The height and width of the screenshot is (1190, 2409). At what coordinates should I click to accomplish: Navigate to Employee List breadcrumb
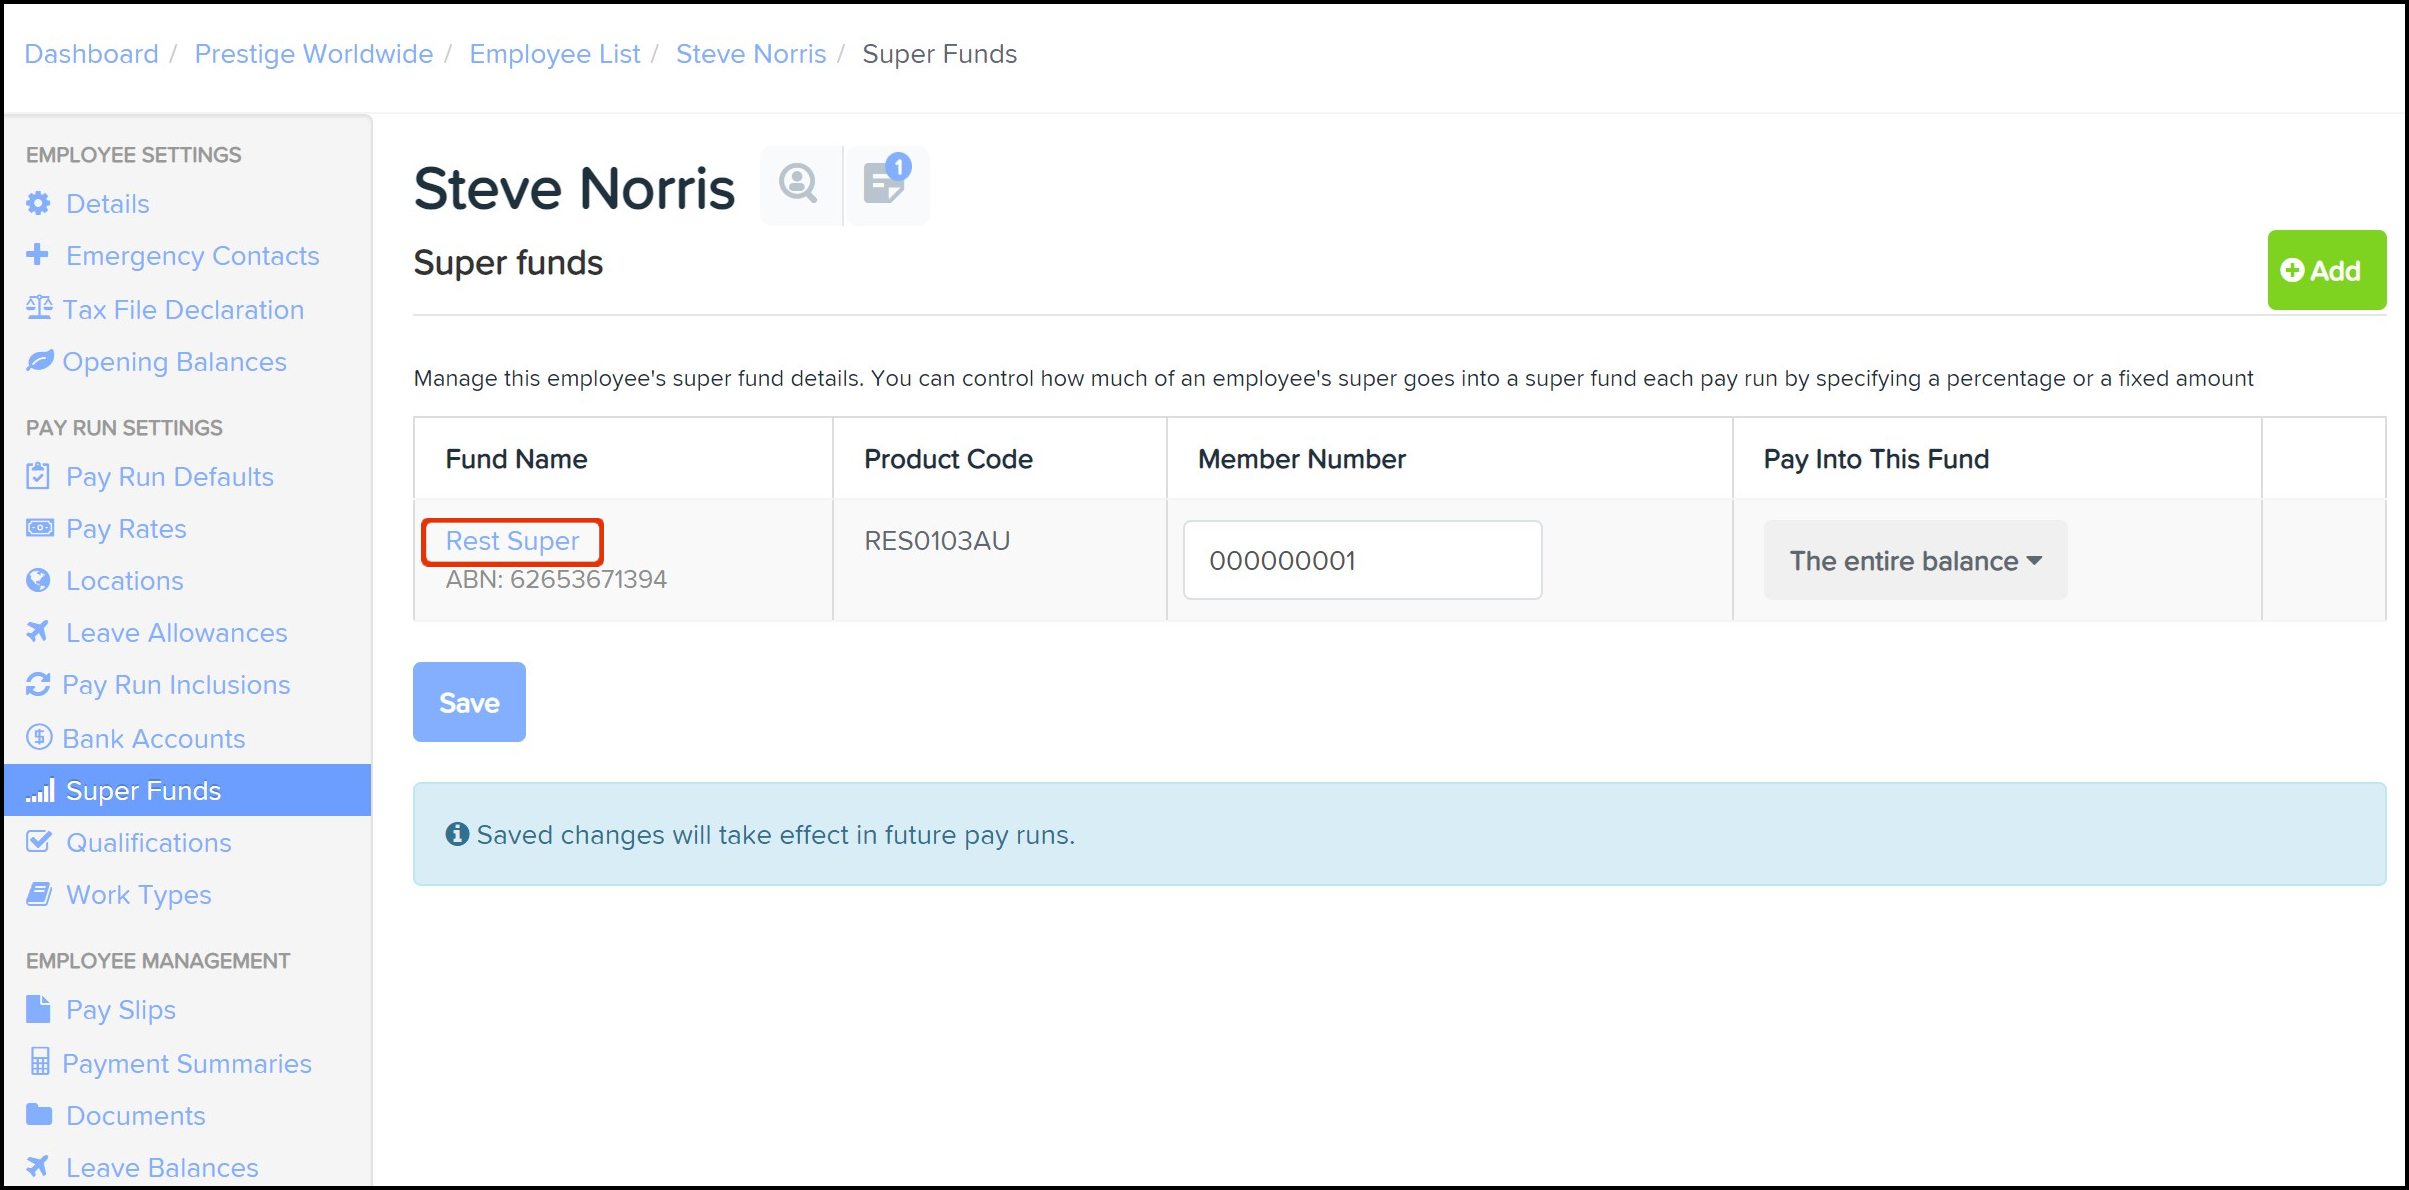pyautogui.click(x=554, y=54)
